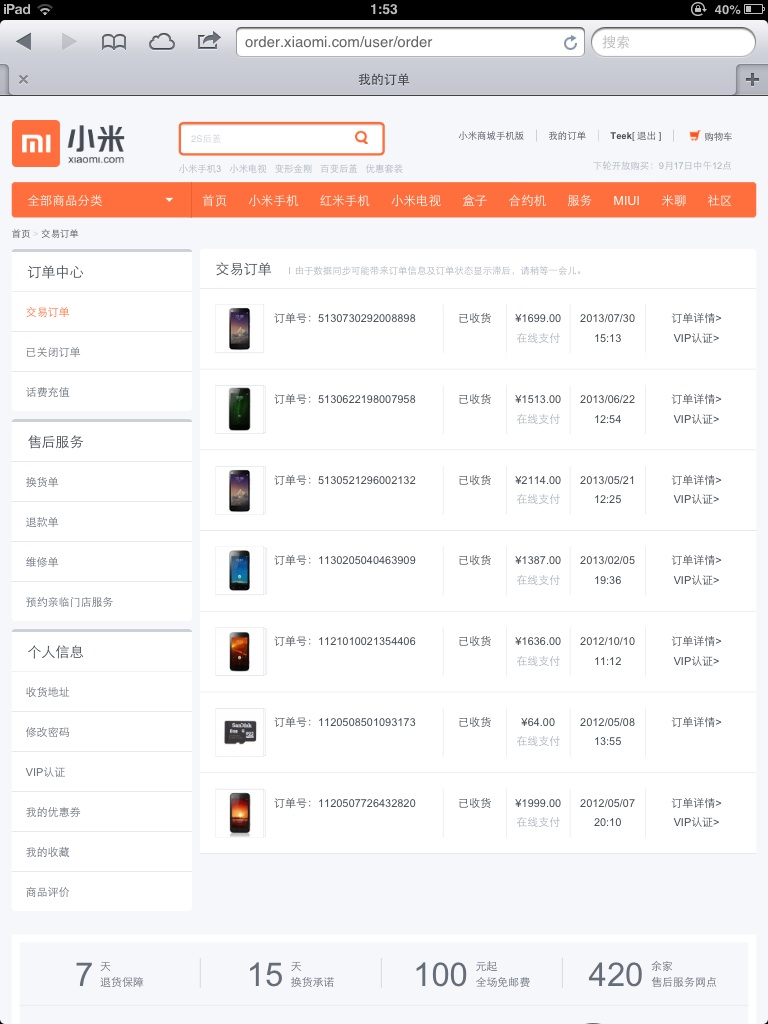The width and height of the screenshot is (768, 1024).
Task: Open 订单详情 for ¥64.00 order
Action: pyautogui.click(x=696, y=722)
